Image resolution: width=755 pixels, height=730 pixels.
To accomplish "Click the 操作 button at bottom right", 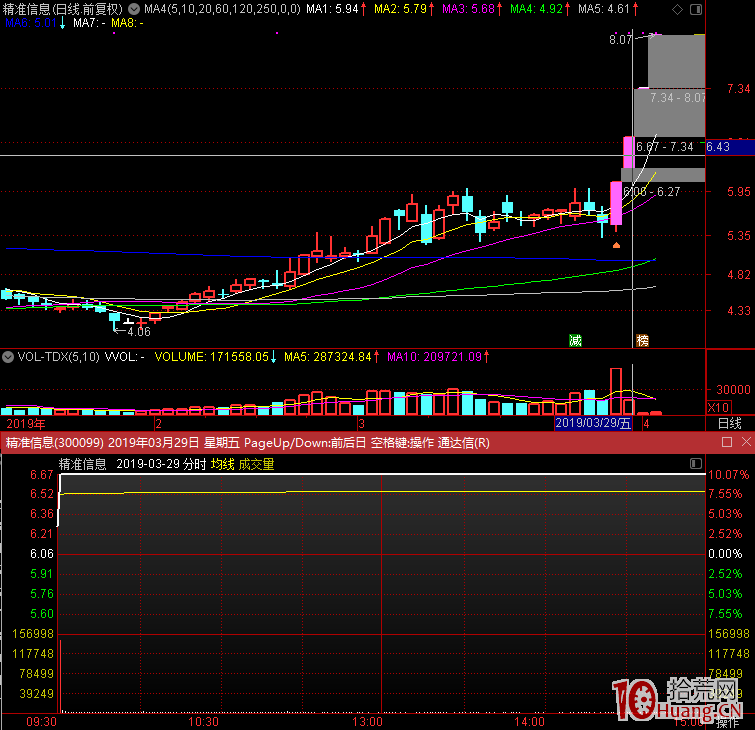I will (x=727, y=723).
